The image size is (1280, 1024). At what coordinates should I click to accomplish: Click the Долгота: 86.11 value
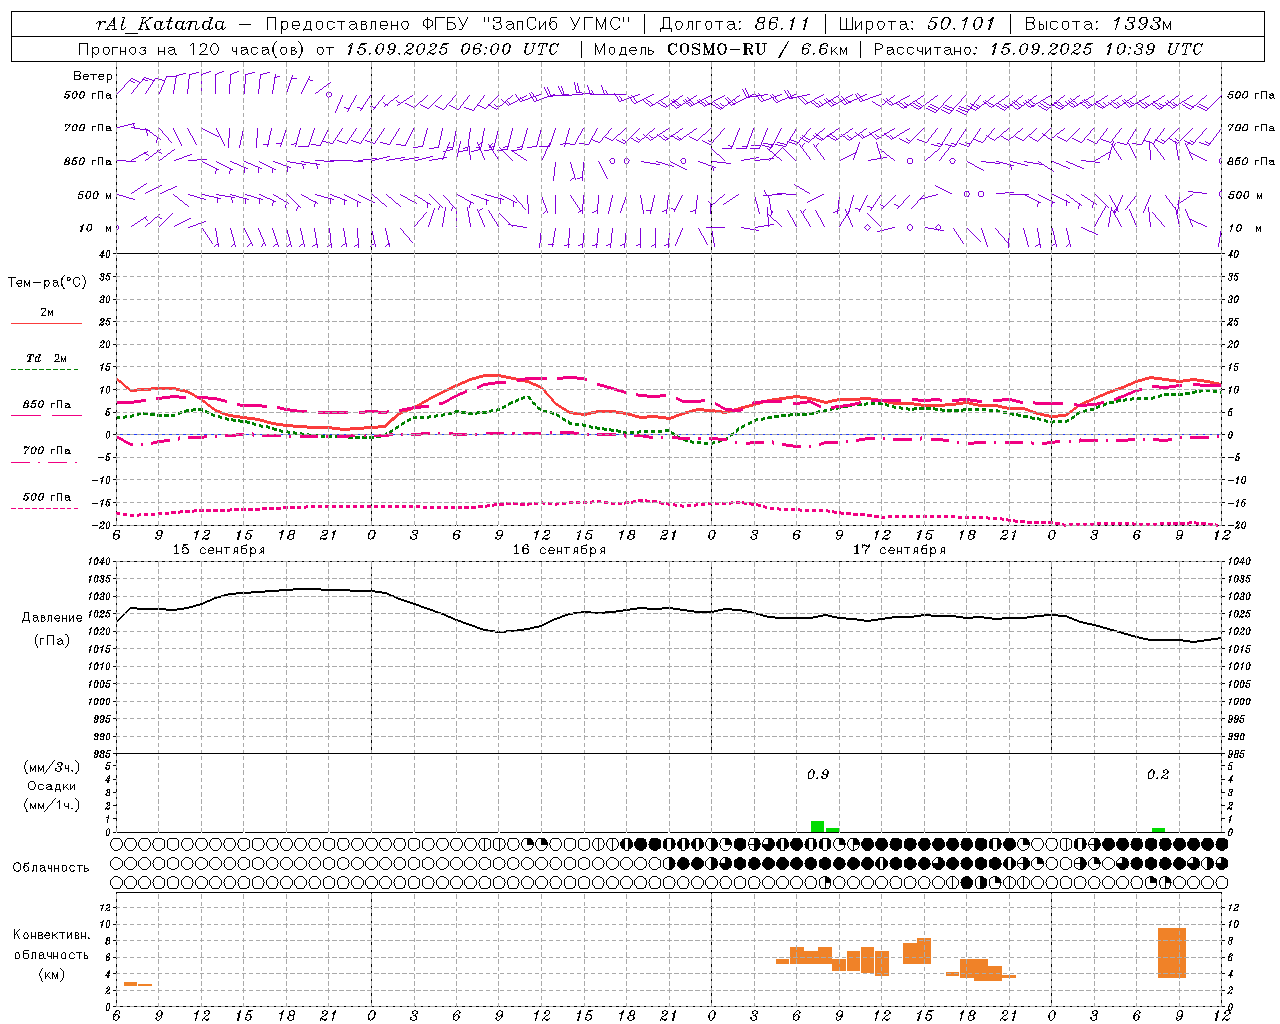[x=735, y=24]
